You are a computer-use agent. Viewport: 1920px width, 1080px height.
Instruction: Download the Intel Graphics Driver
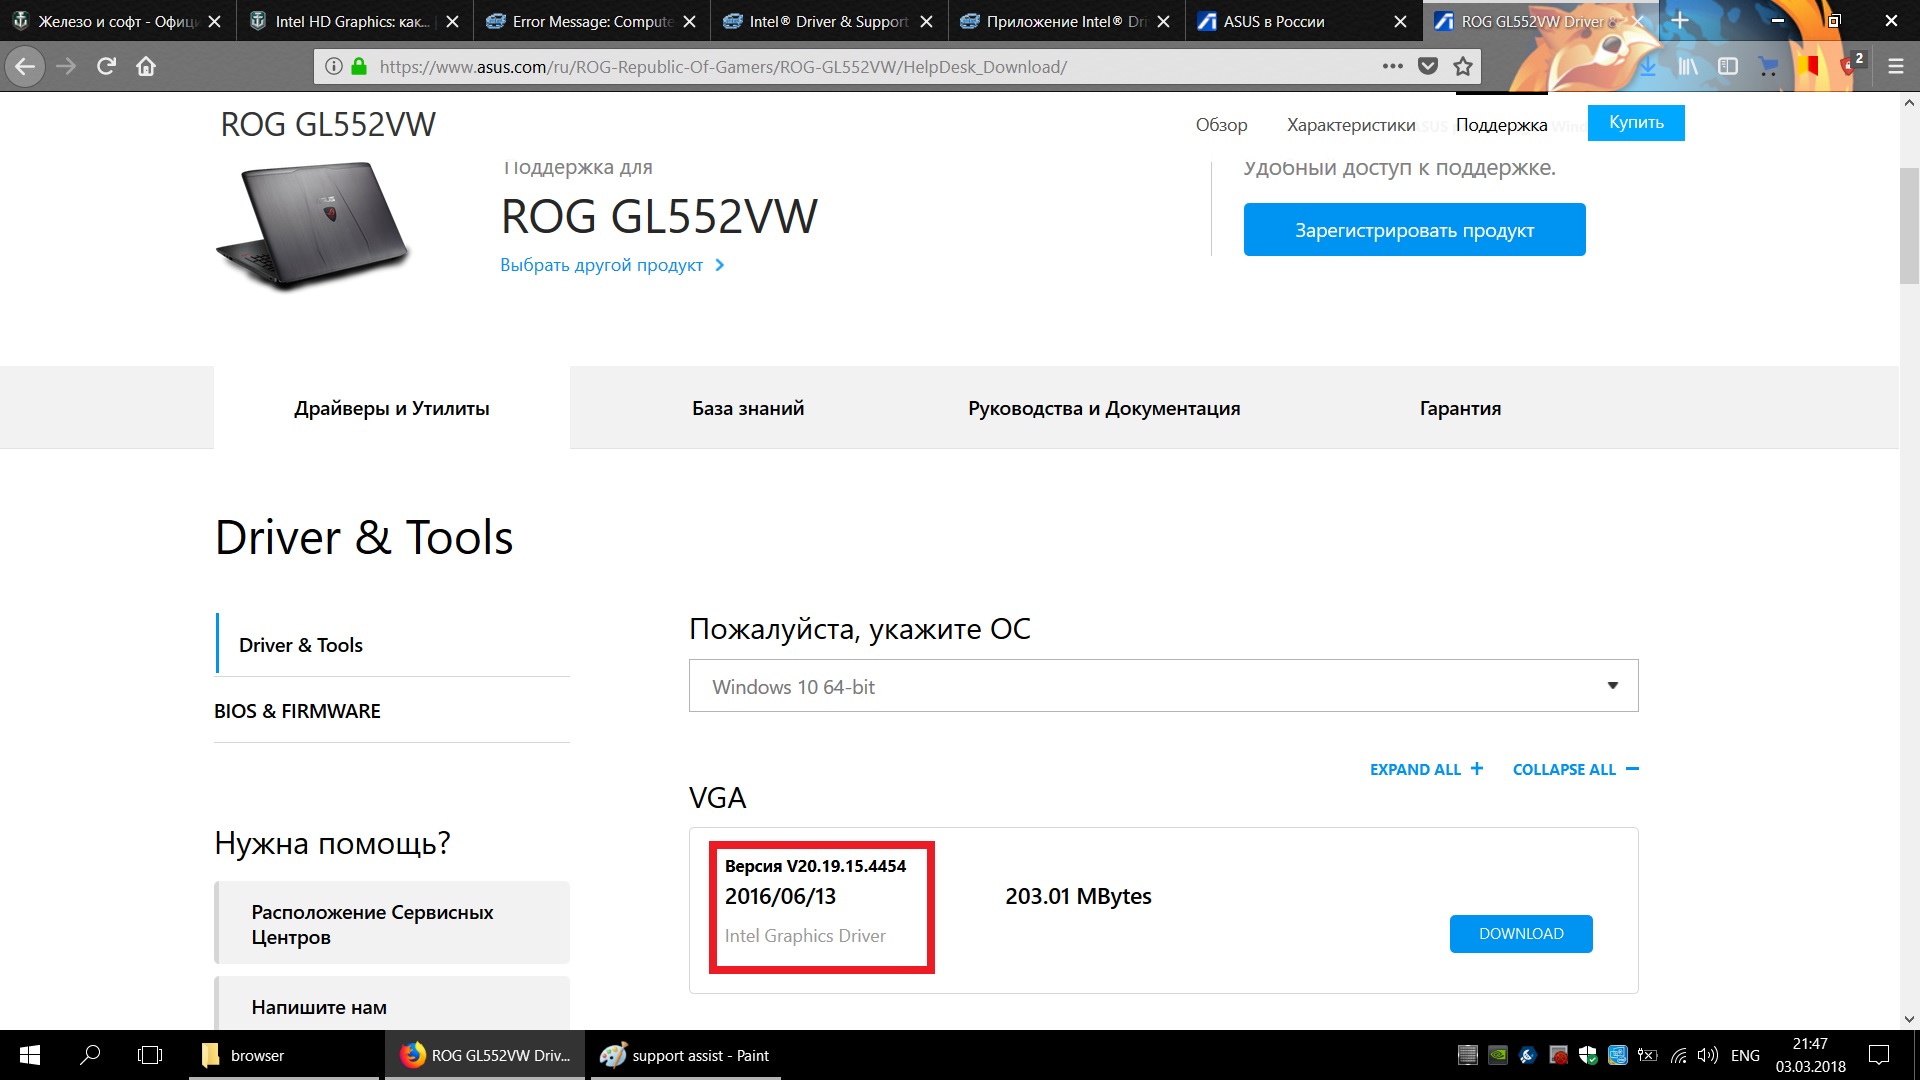pos(1521,934)
